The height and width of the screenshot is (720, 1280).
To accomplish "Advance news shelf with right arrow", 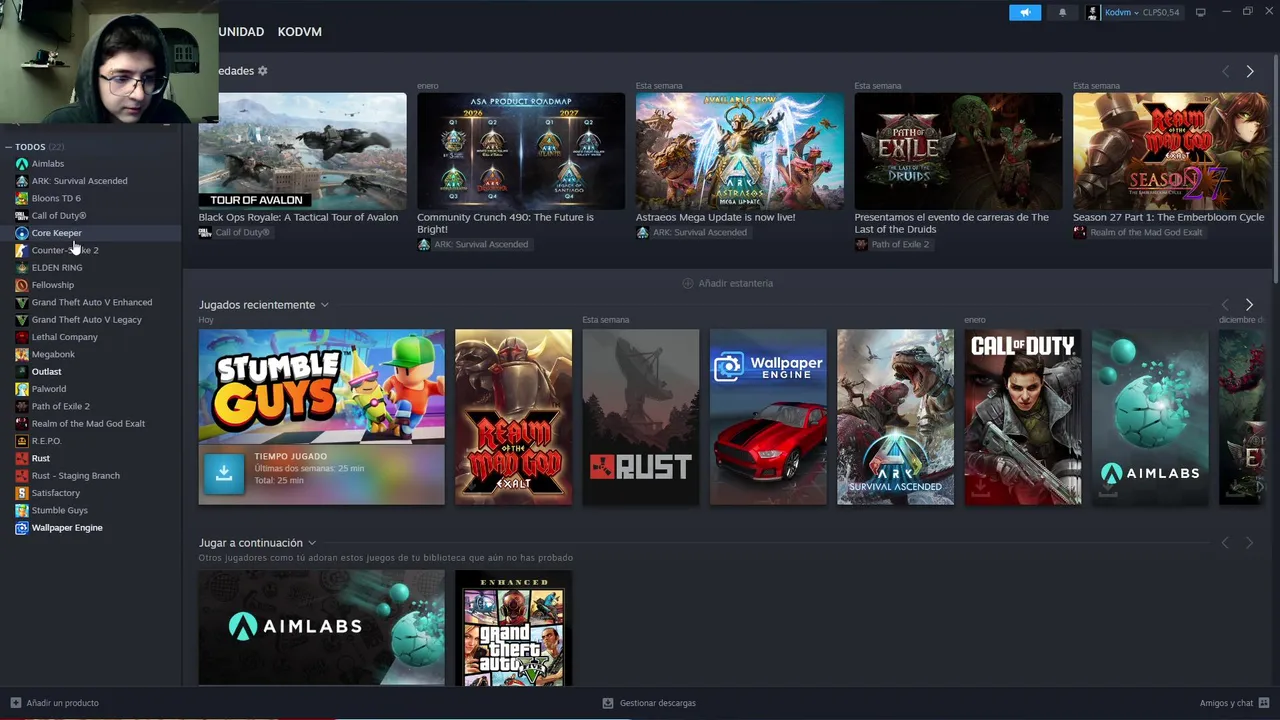I will coord(1249,71).
